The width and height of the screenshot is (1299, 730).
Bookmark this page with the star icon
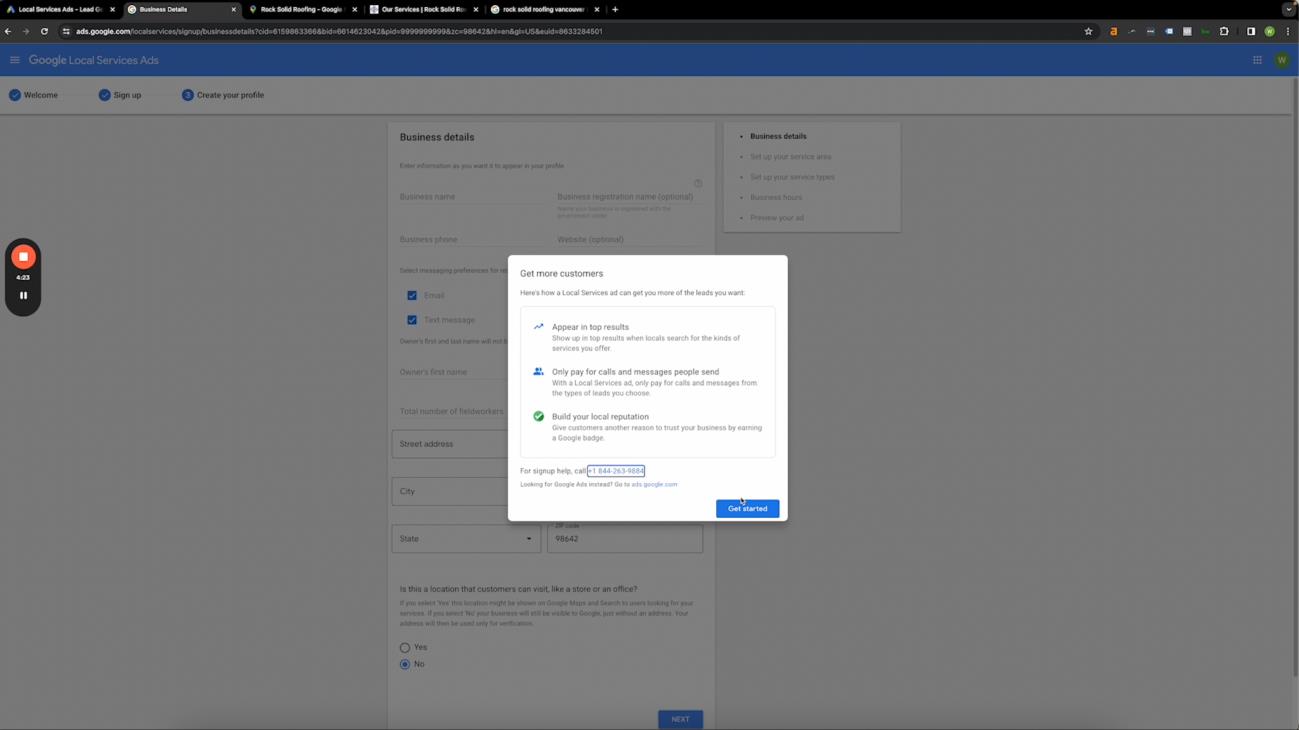pyautogui.click(x=1088, y=31)
